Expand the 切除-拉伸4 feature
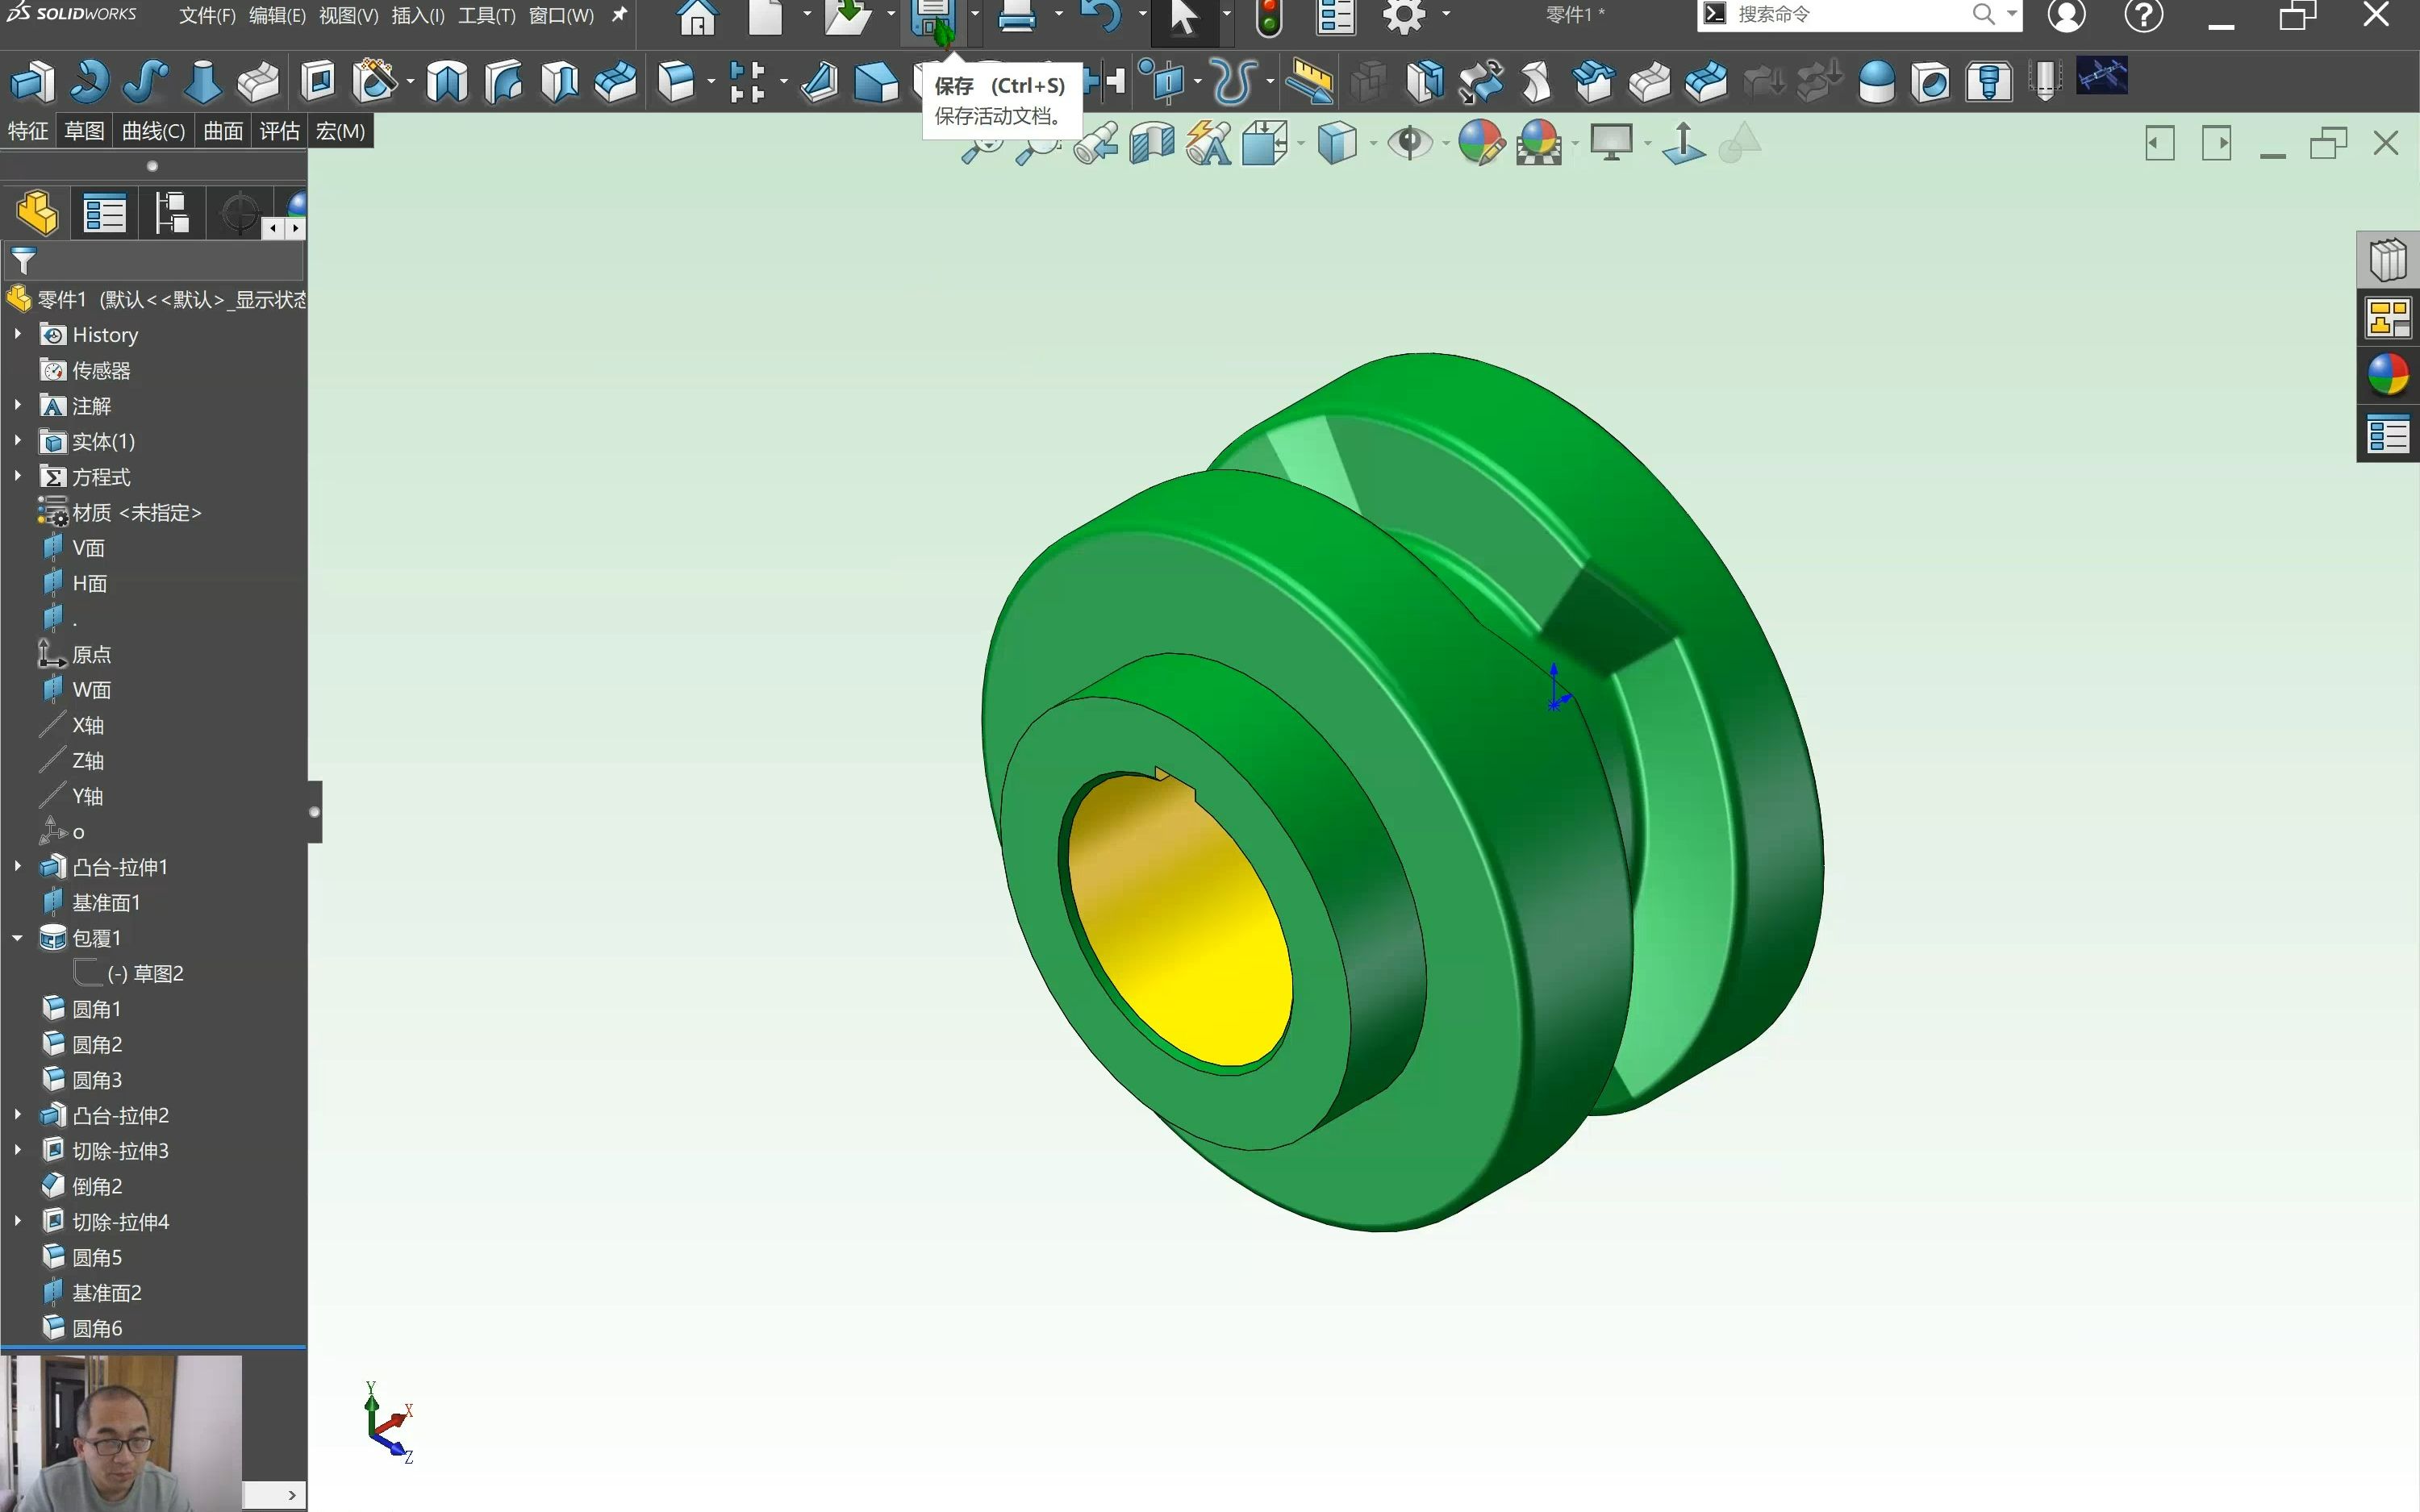 click(18, 1221)
